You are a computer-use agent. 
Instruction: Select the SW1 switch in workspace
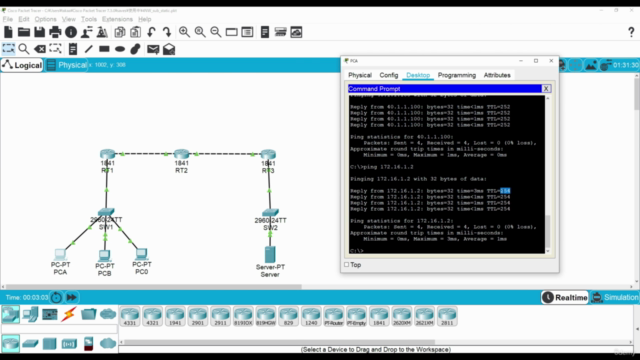(106, 212)
